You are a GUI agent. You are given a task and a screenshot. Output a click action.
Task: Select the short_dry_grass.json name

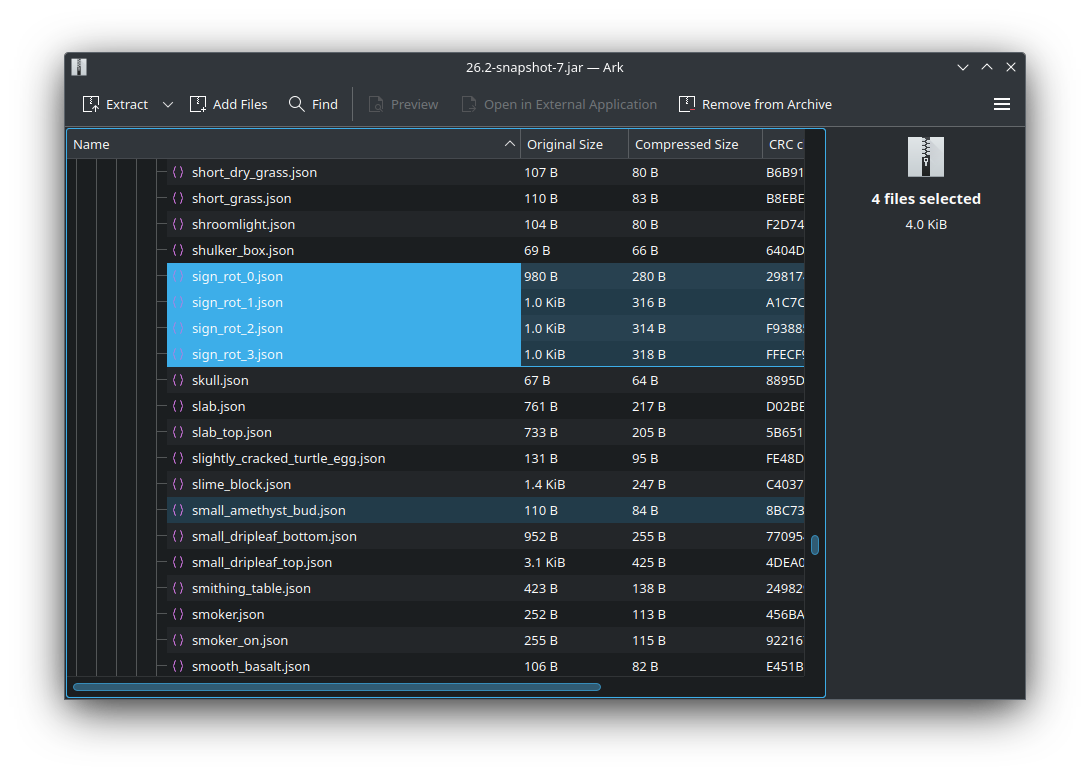tap(254, 172)
